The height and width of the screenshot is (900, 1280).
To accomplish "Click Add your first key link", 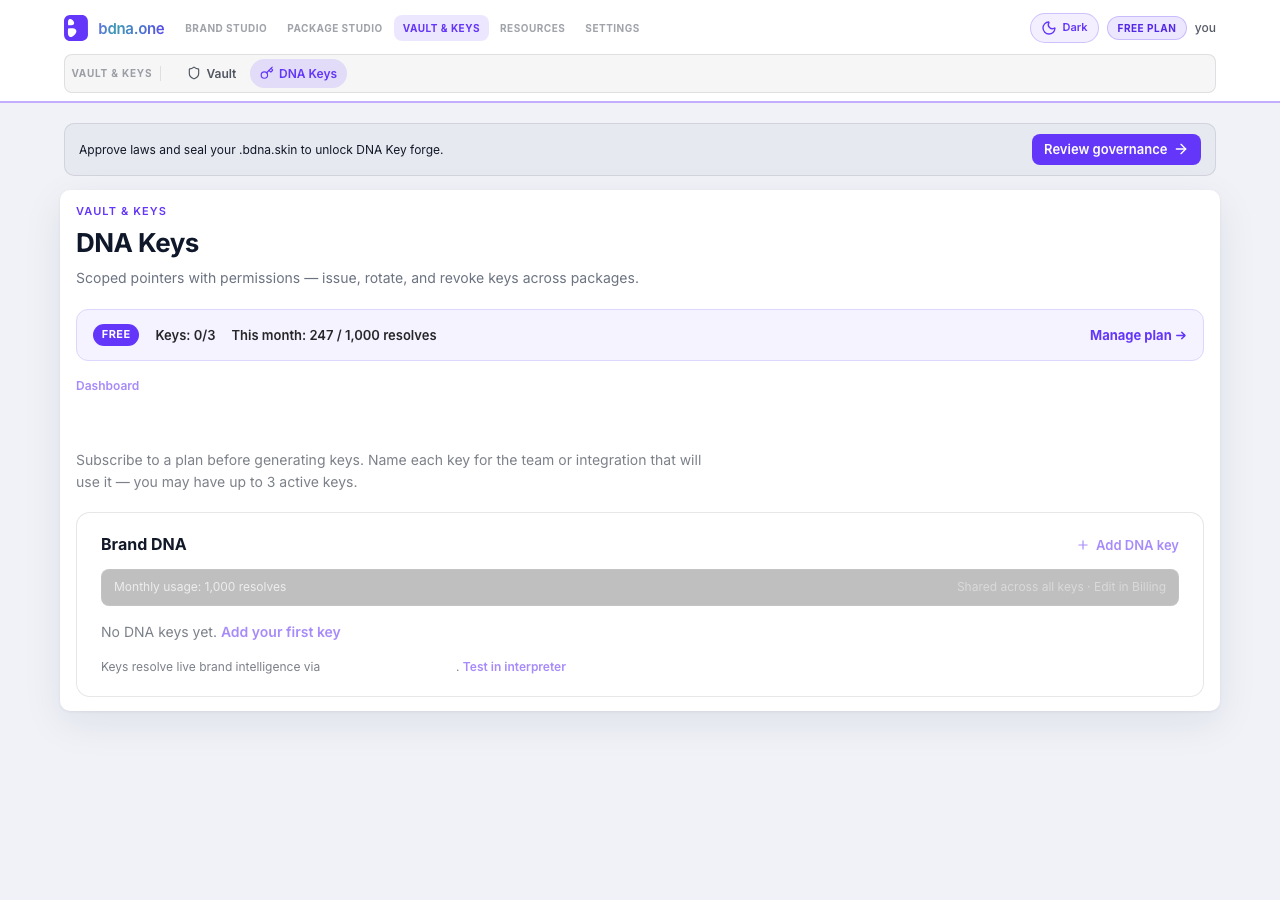I will tap(280, 632).
